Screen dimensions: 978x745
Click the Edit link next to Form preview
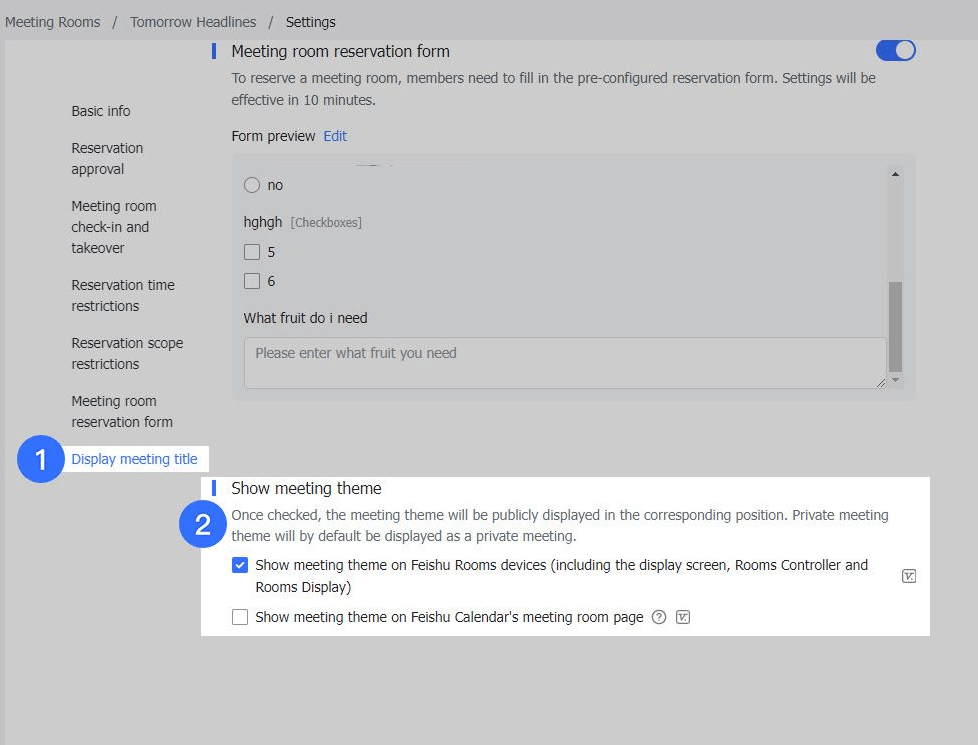click(335, 136)
